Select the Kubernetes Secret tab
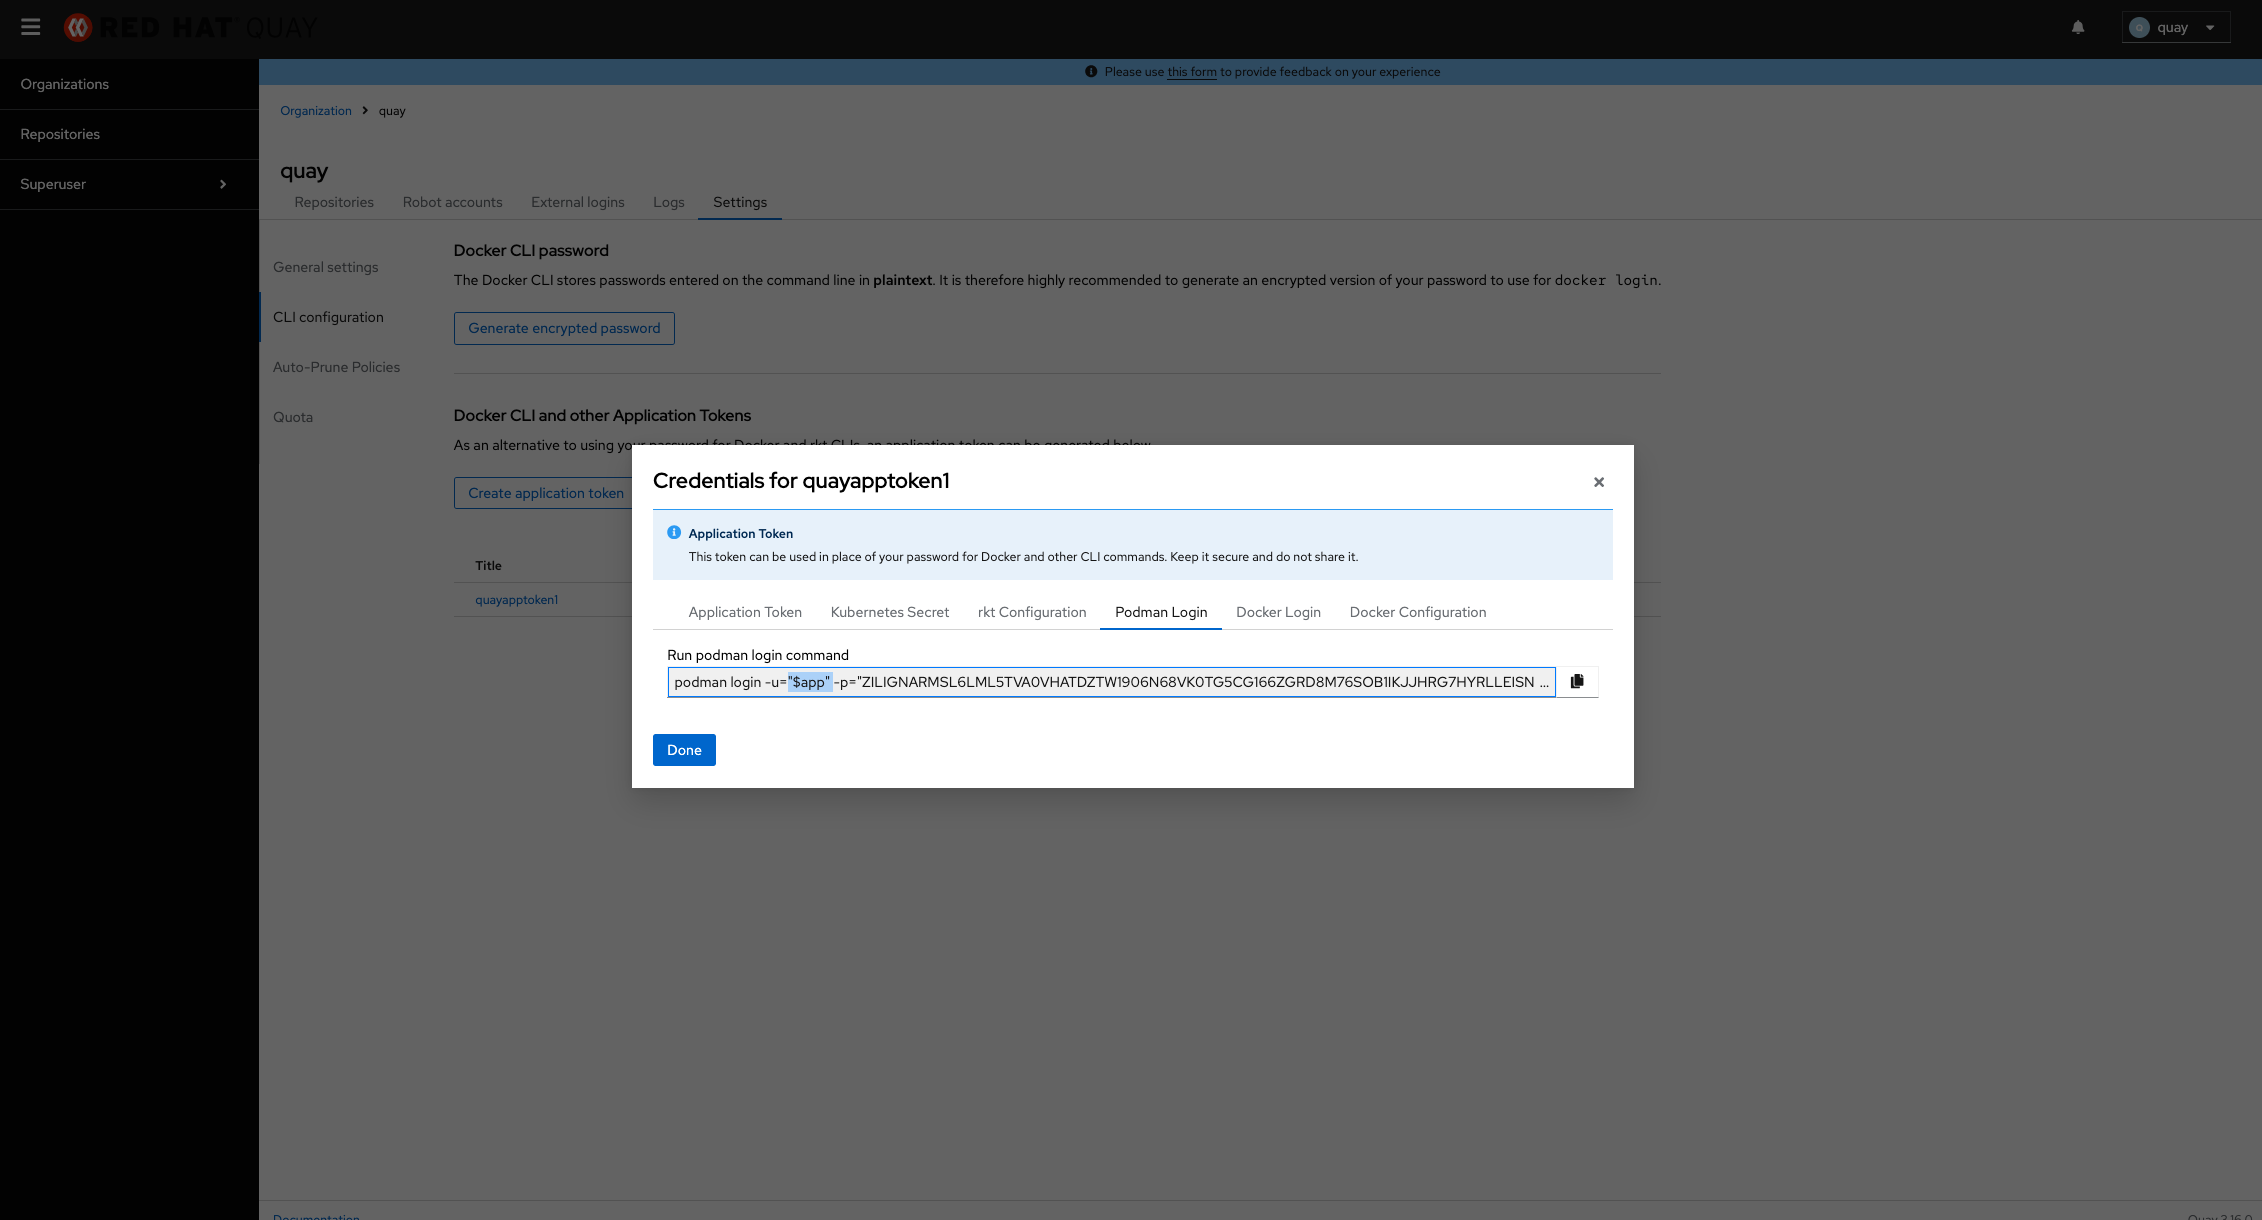Image resolution: width=2262 pixels, height=1220 pixels. 889,612
